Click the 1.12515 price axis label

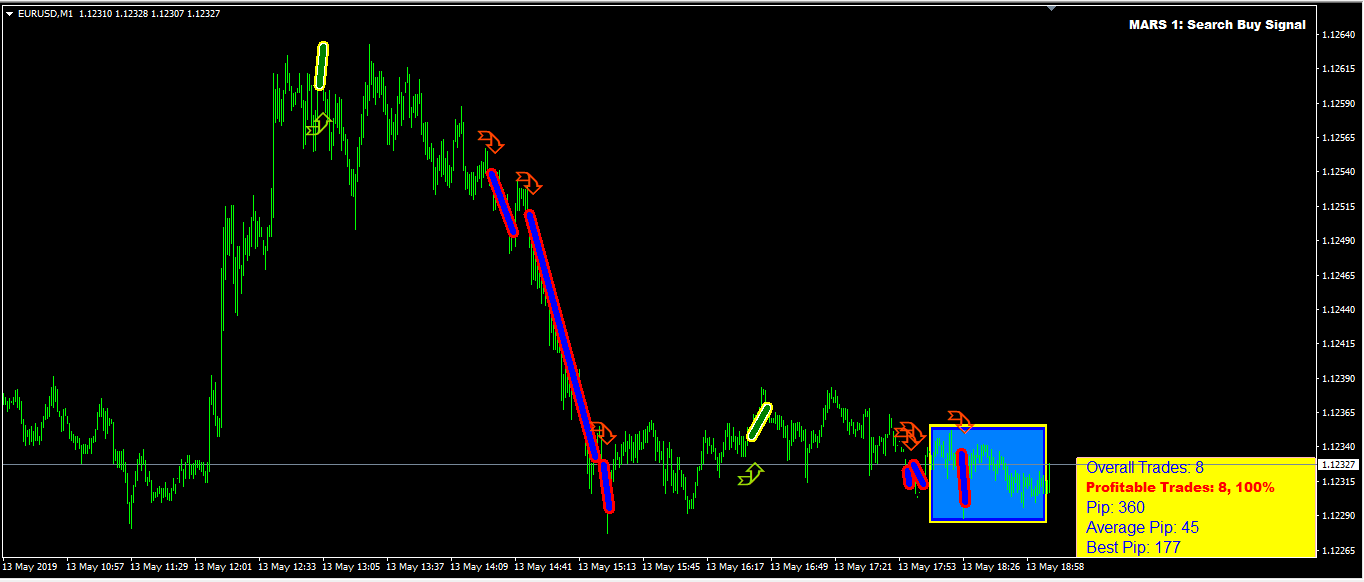(x=1338, y=207)
